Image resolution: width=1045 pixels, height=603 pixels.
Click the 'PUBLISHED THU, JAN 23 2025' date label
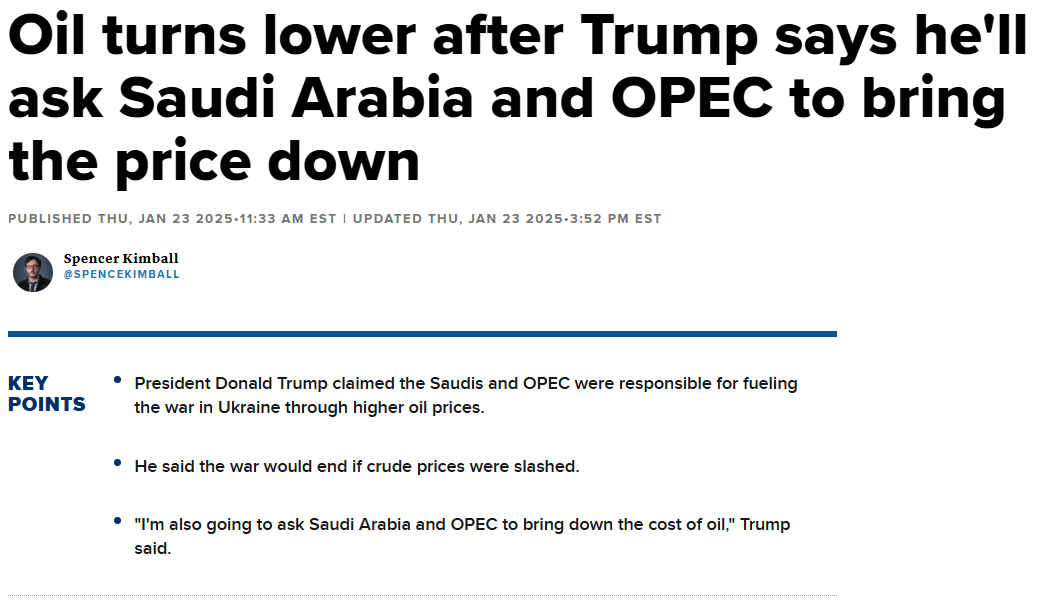pos(121,219)
